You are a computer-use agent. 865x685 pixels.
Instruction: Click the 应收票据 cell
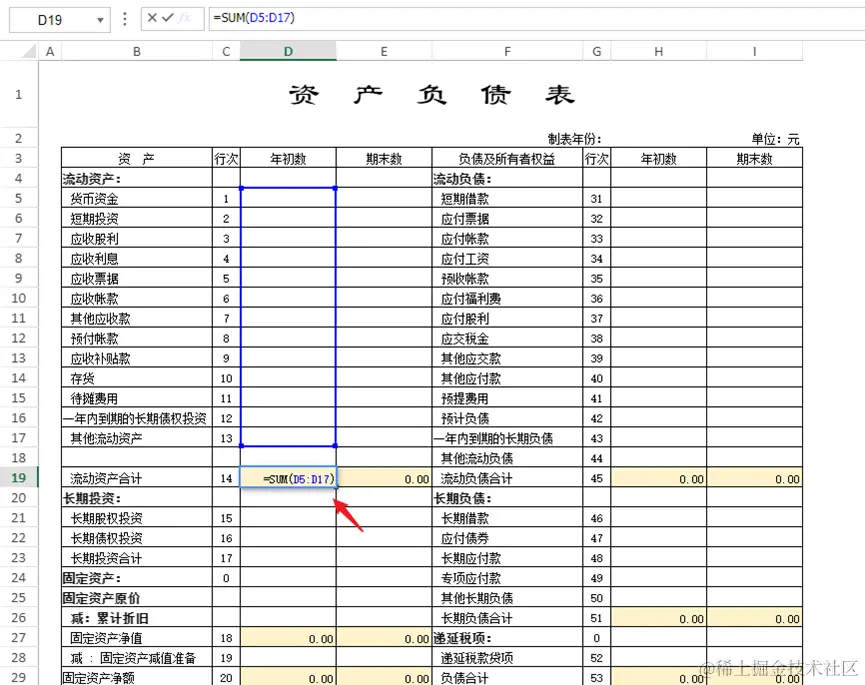coord(137,278)
